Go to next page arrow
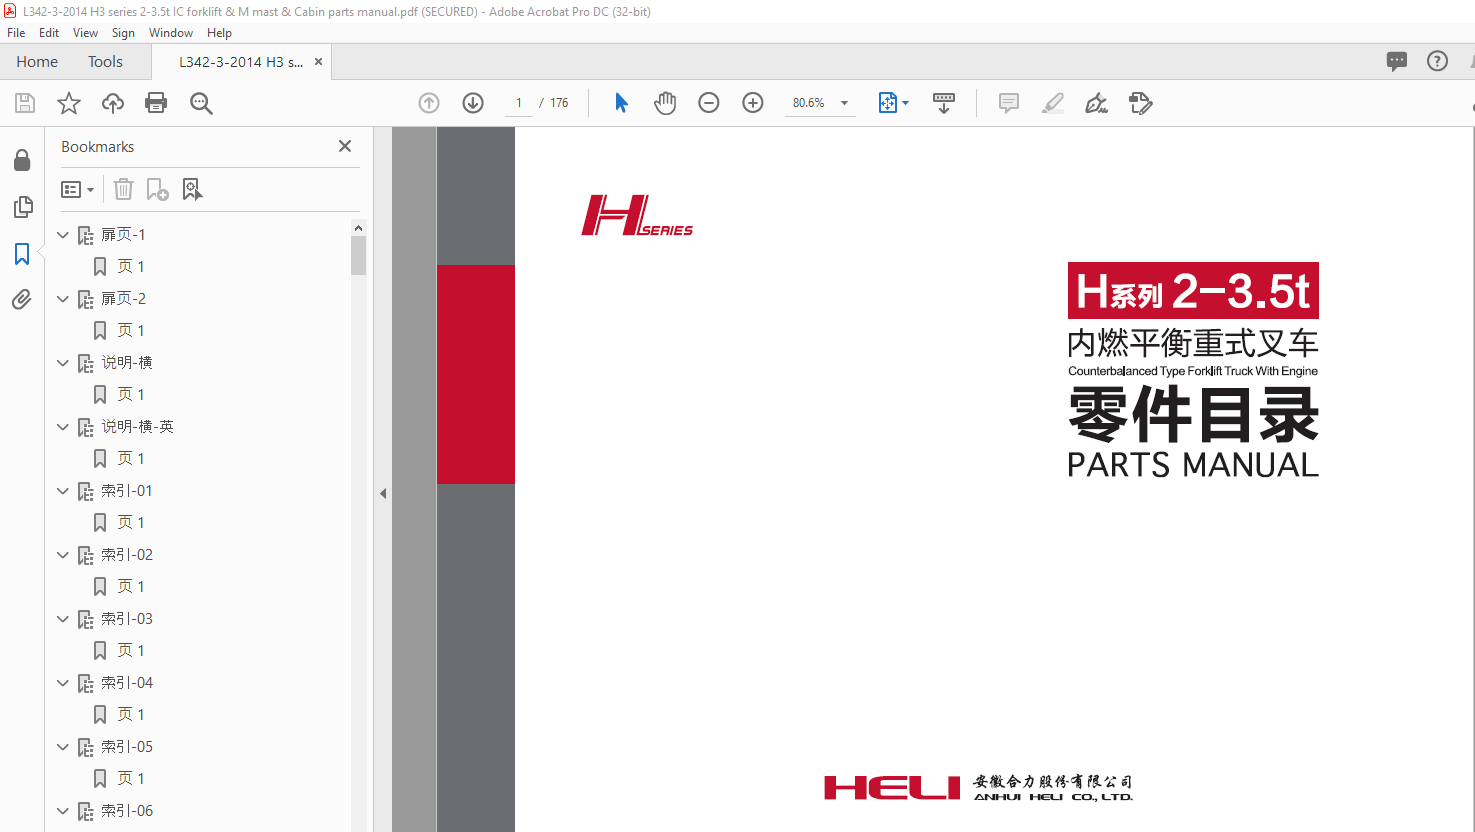This screenshot has height=832, width=1475. coord(473,103)
